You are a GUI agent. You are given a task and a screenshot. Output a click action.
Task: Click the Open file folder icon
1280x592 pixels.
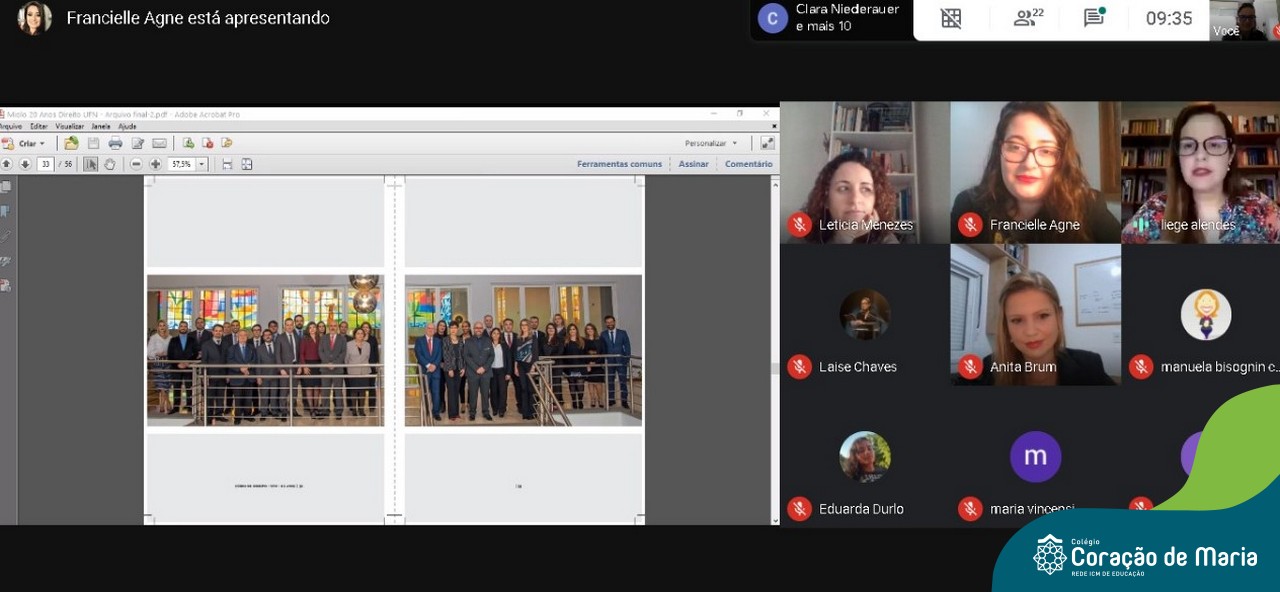click(x=71, y=143)
